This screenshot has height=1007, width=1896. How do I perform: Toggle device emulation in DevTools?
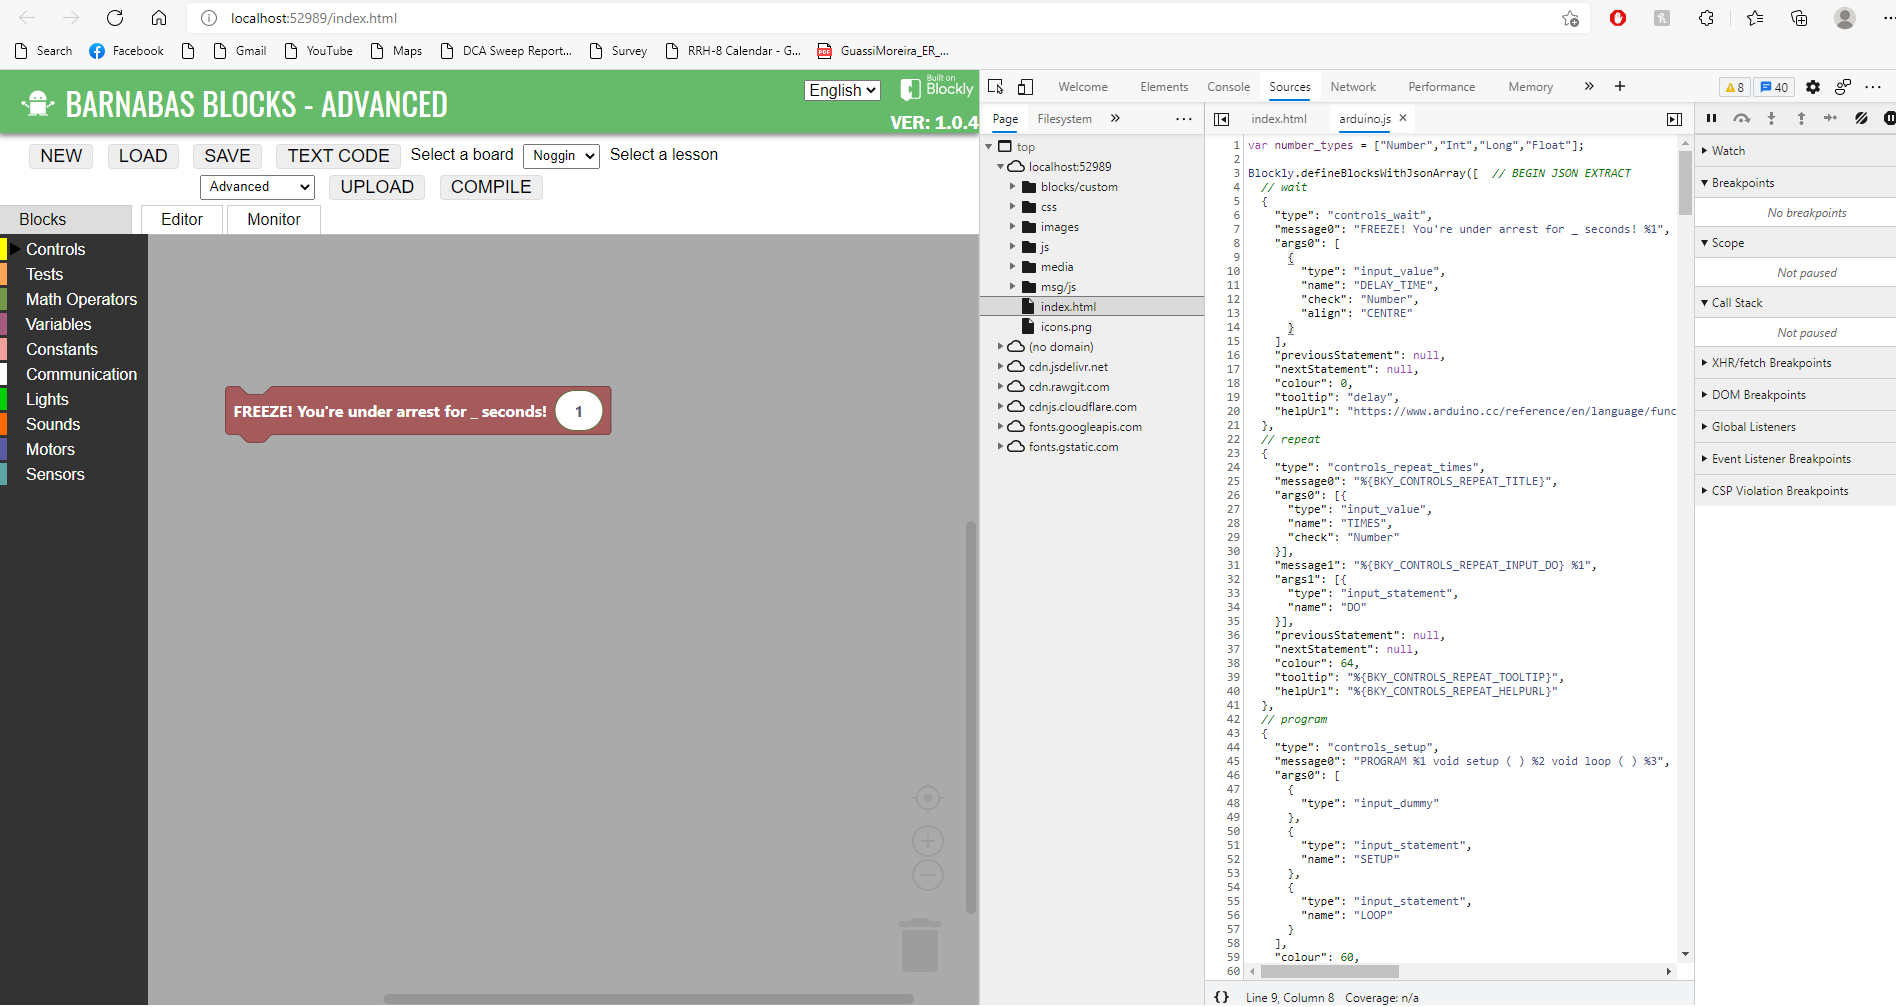pyautogui.click(x=1025, y=87)
